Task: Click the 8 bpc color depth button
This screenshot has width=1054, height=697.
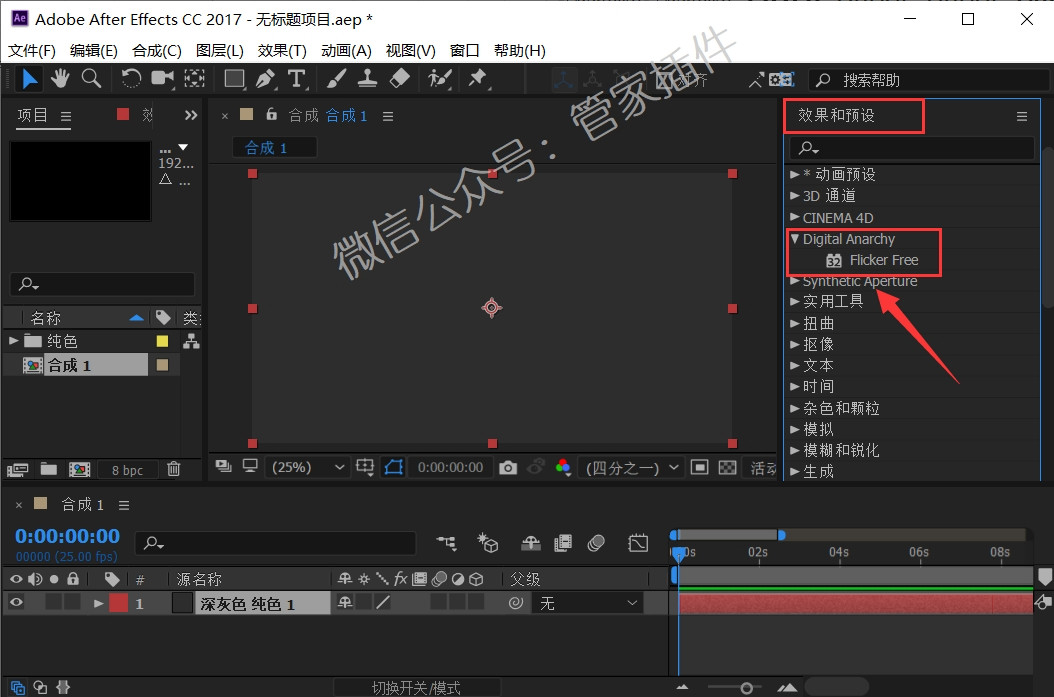Action: tap(127, 470)
